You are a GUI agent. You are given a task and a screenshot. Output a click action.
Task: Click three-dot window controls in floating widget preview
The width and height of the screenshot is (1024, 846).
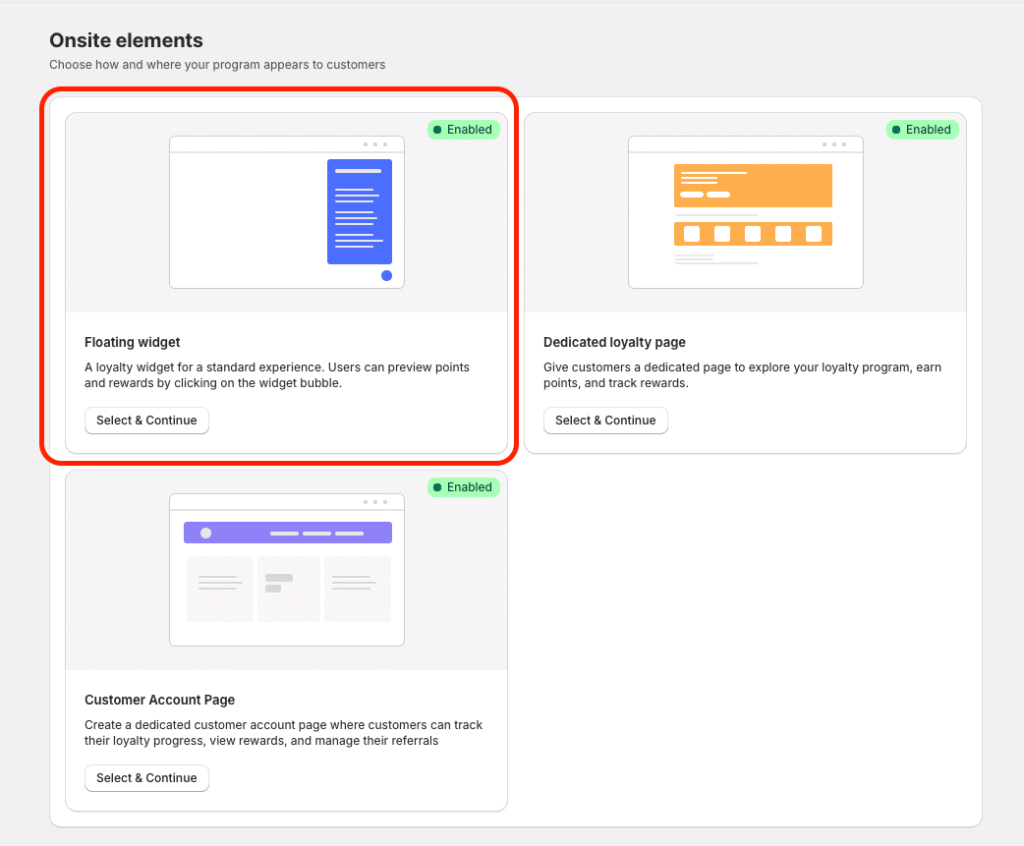click(376, 144)
